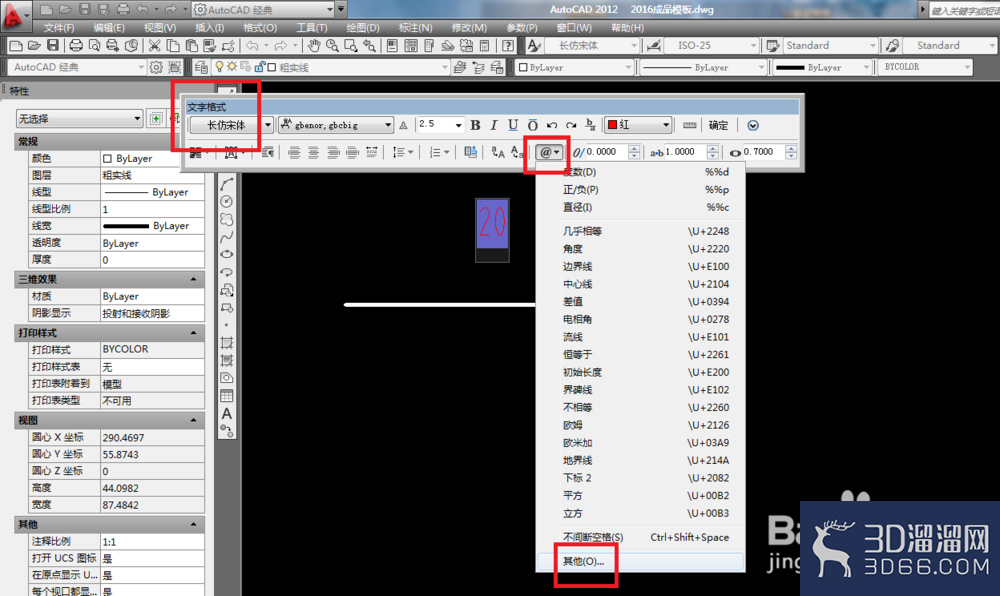This screenshot has width=1000, height=596.
Task: Open the text height 2.5 dropdown
Action: [458, 126]
